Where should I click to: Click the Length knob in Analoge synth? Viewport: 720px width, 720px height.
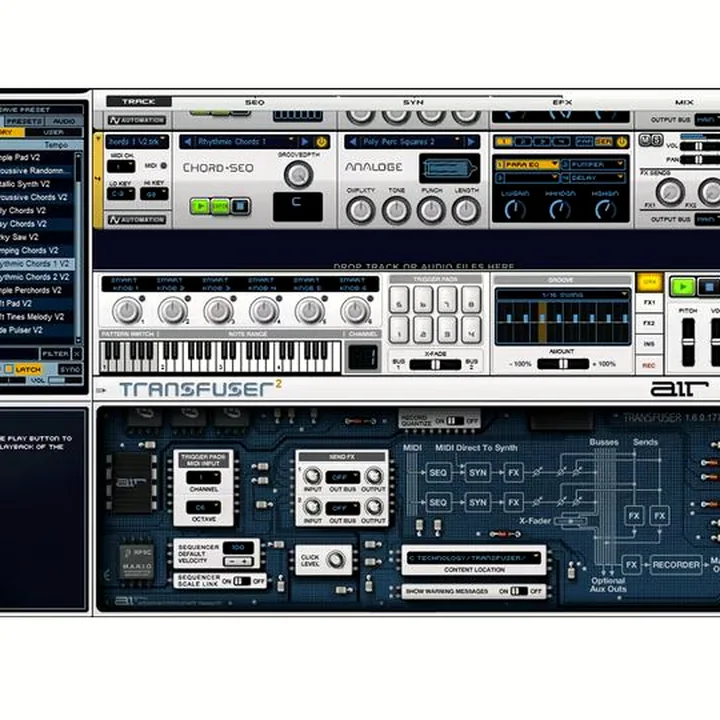point(466,210)
